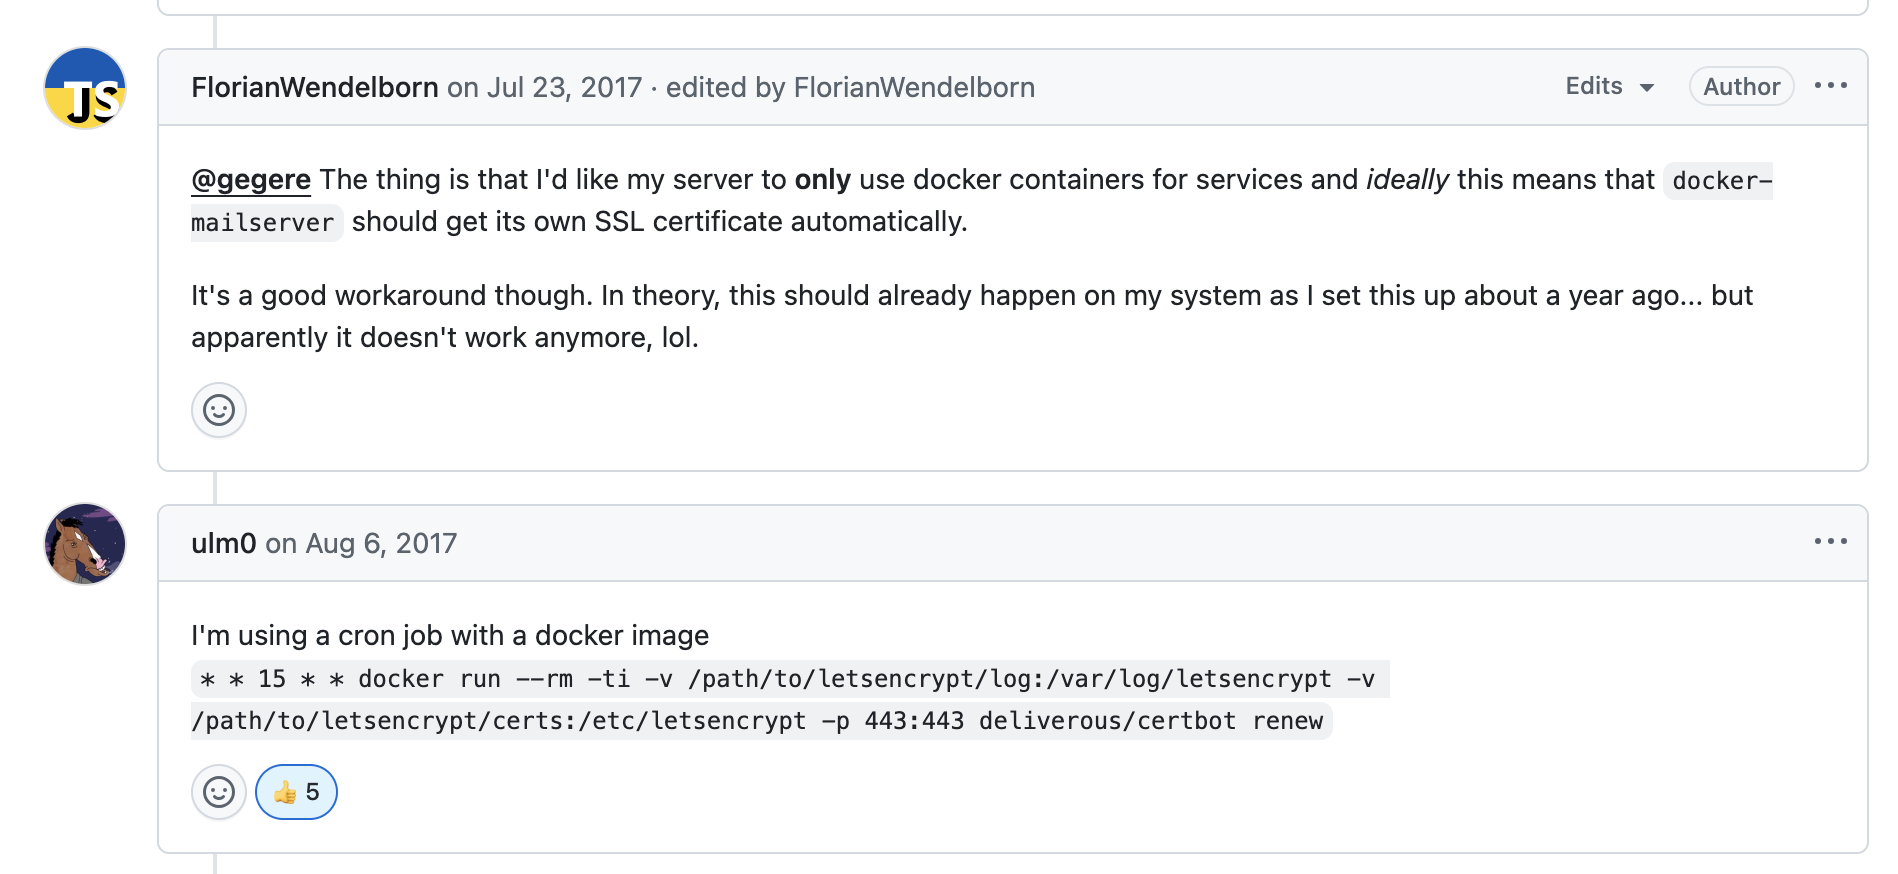Open the @gegere mention link

coord(250,180)
